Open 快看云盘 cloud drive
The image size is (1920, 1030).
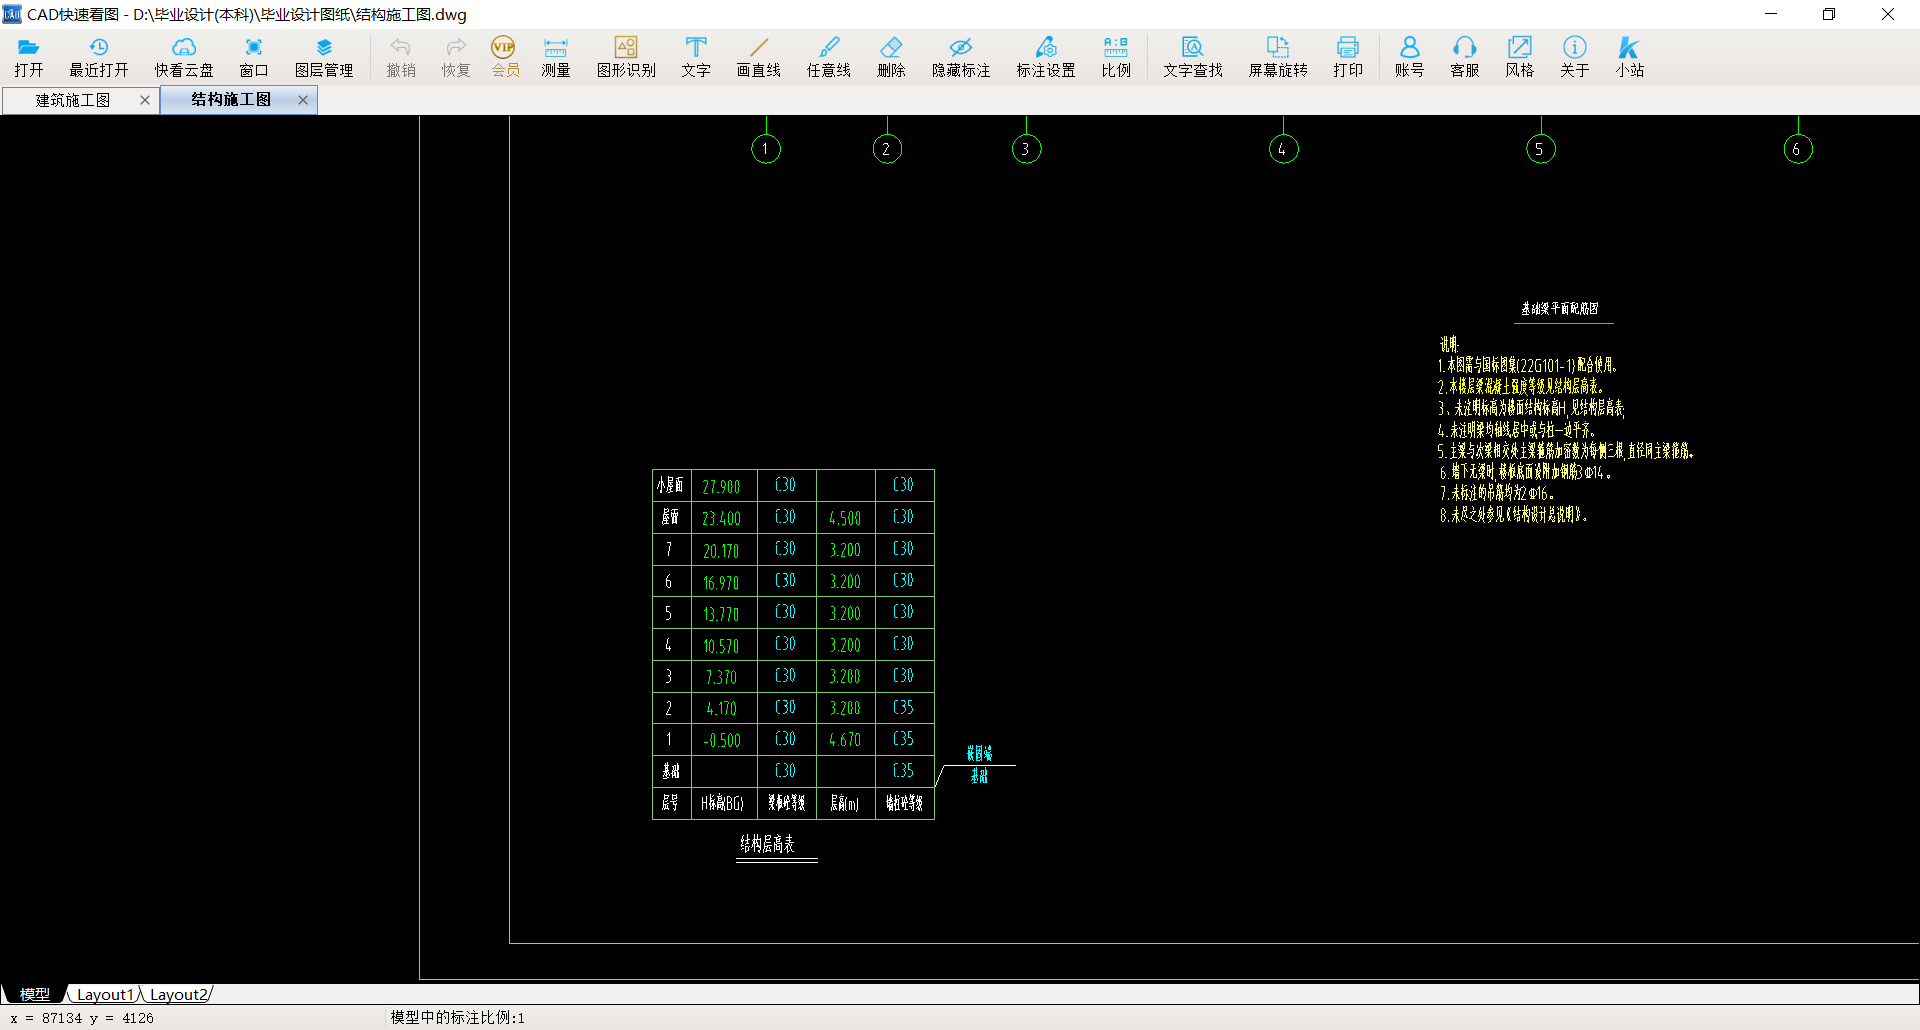[x=184, y=56]
